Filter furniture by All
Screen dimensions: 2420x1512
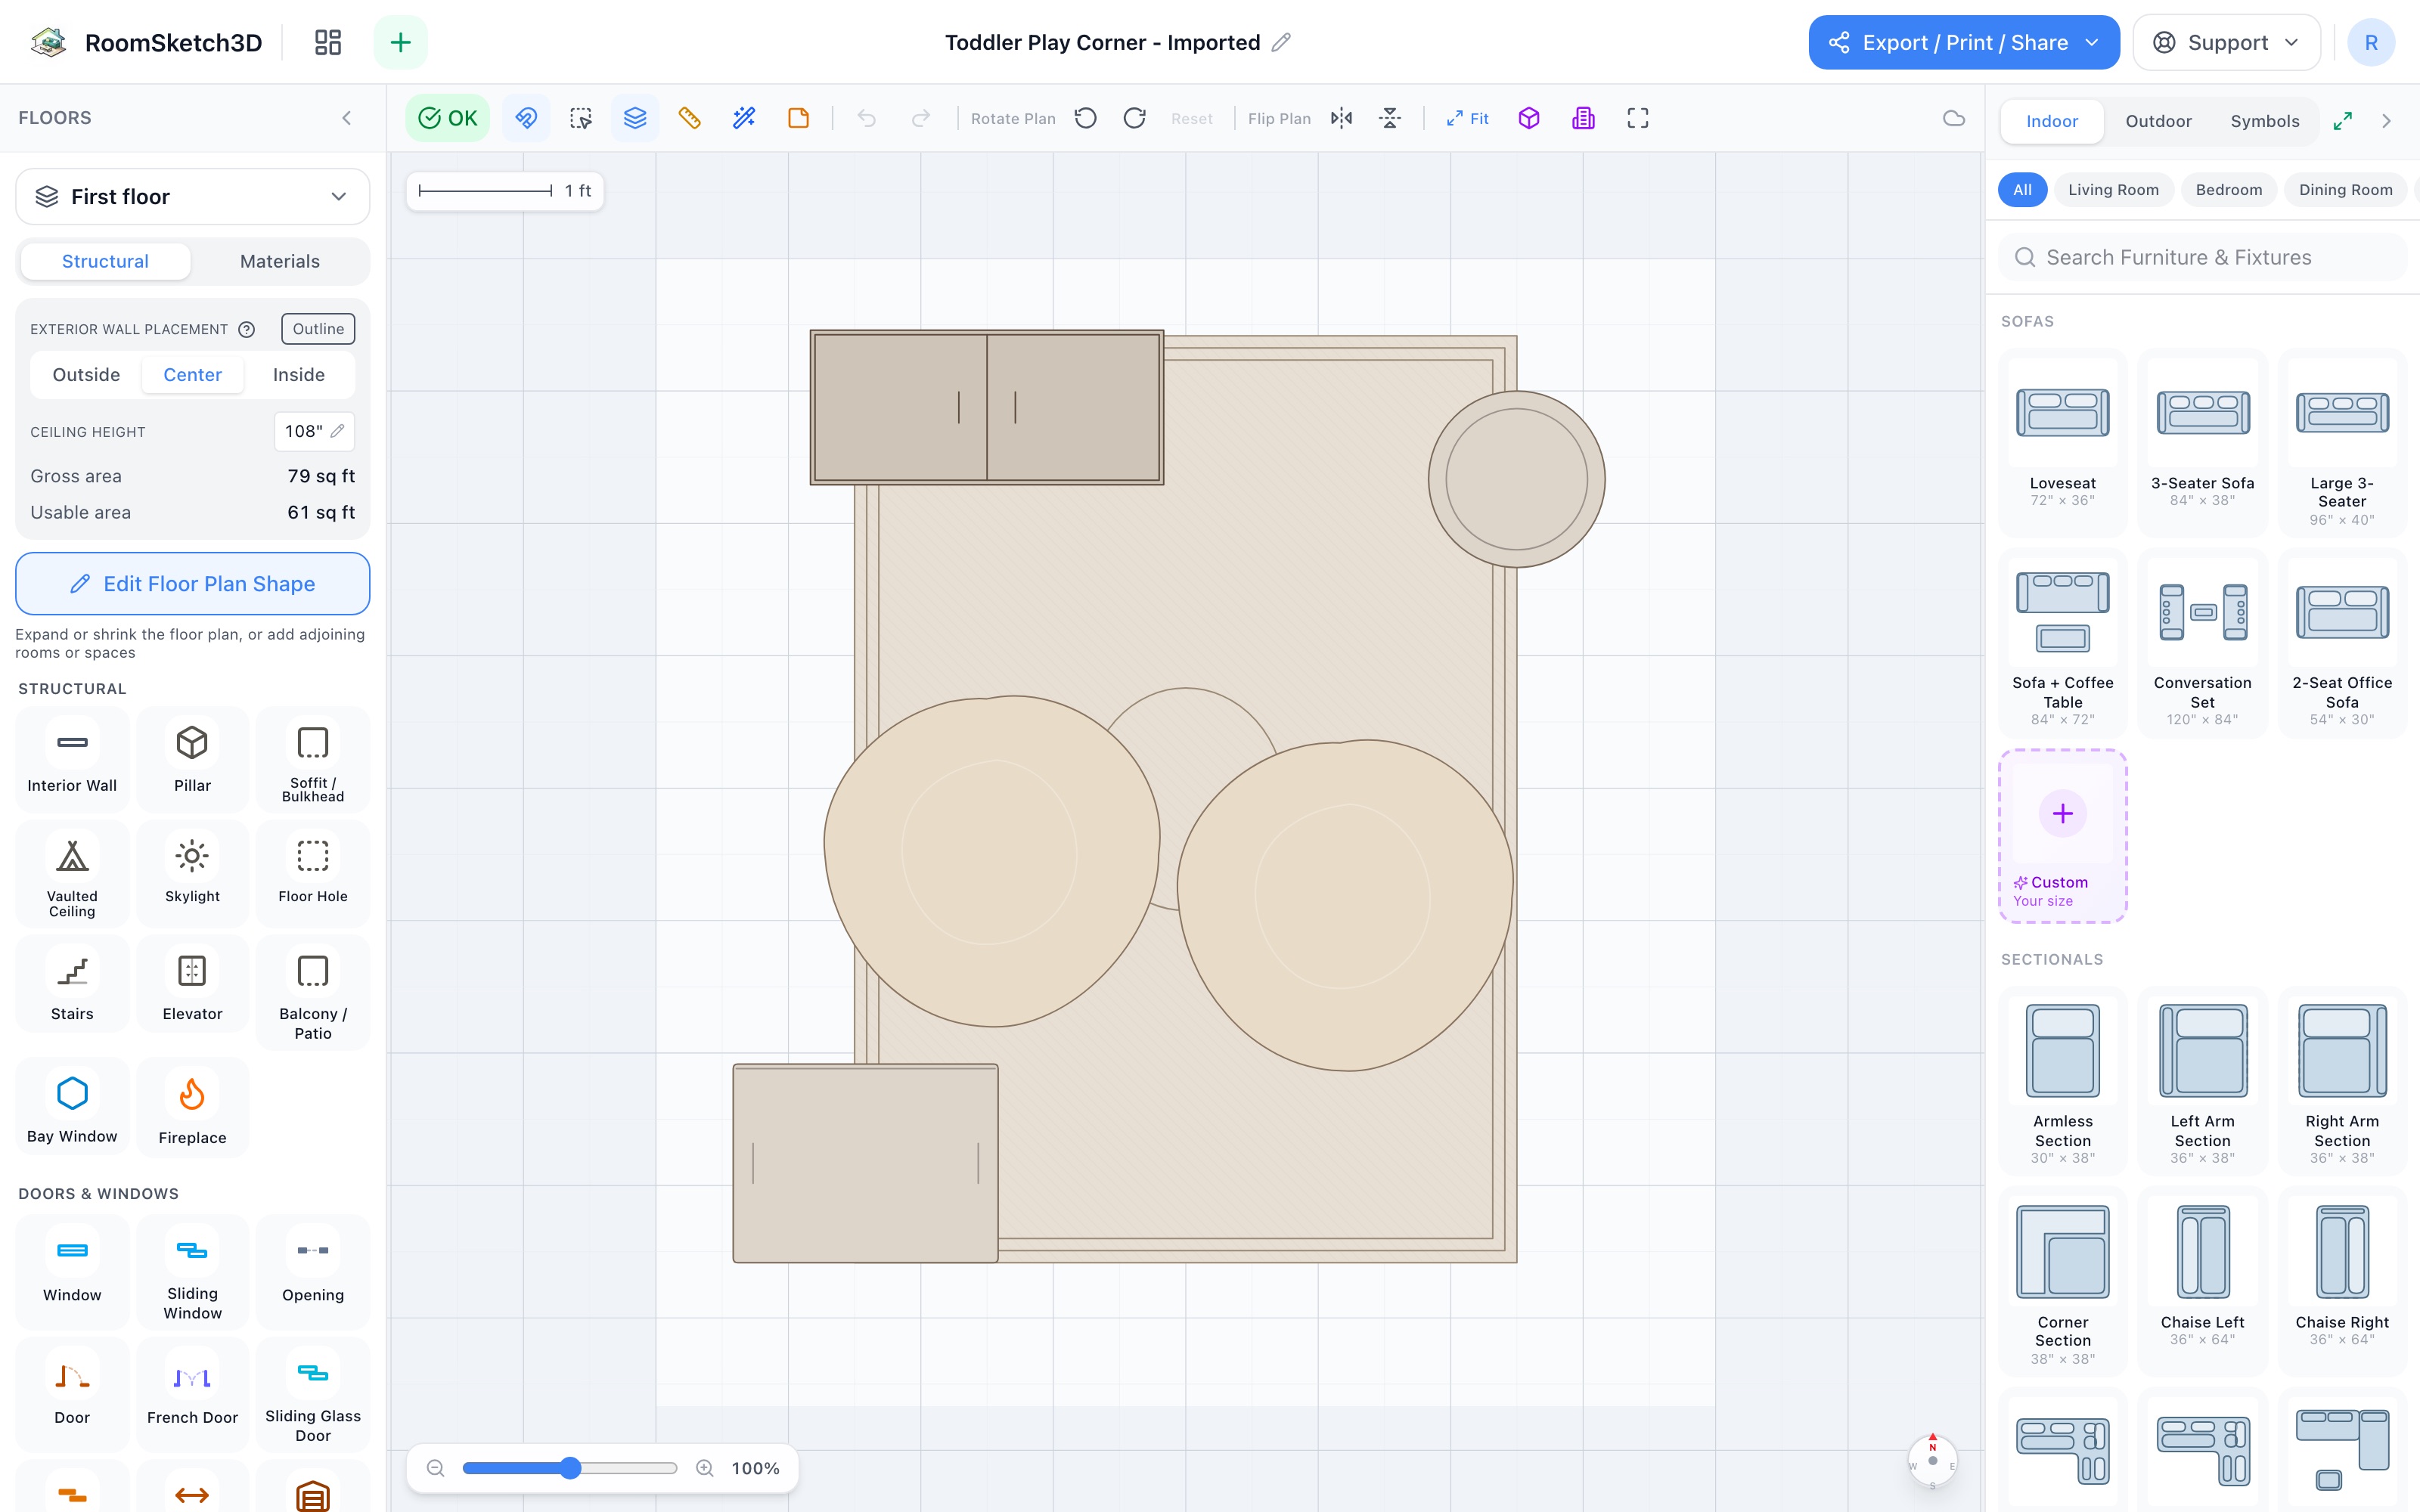coord(2022,190)
